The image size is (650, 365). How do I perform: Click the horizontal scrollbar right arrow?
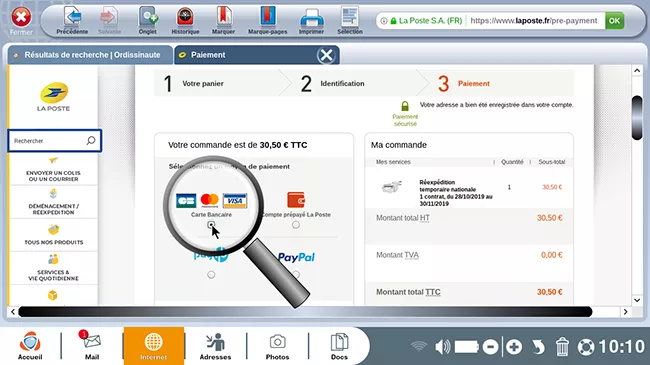[626, 311]
